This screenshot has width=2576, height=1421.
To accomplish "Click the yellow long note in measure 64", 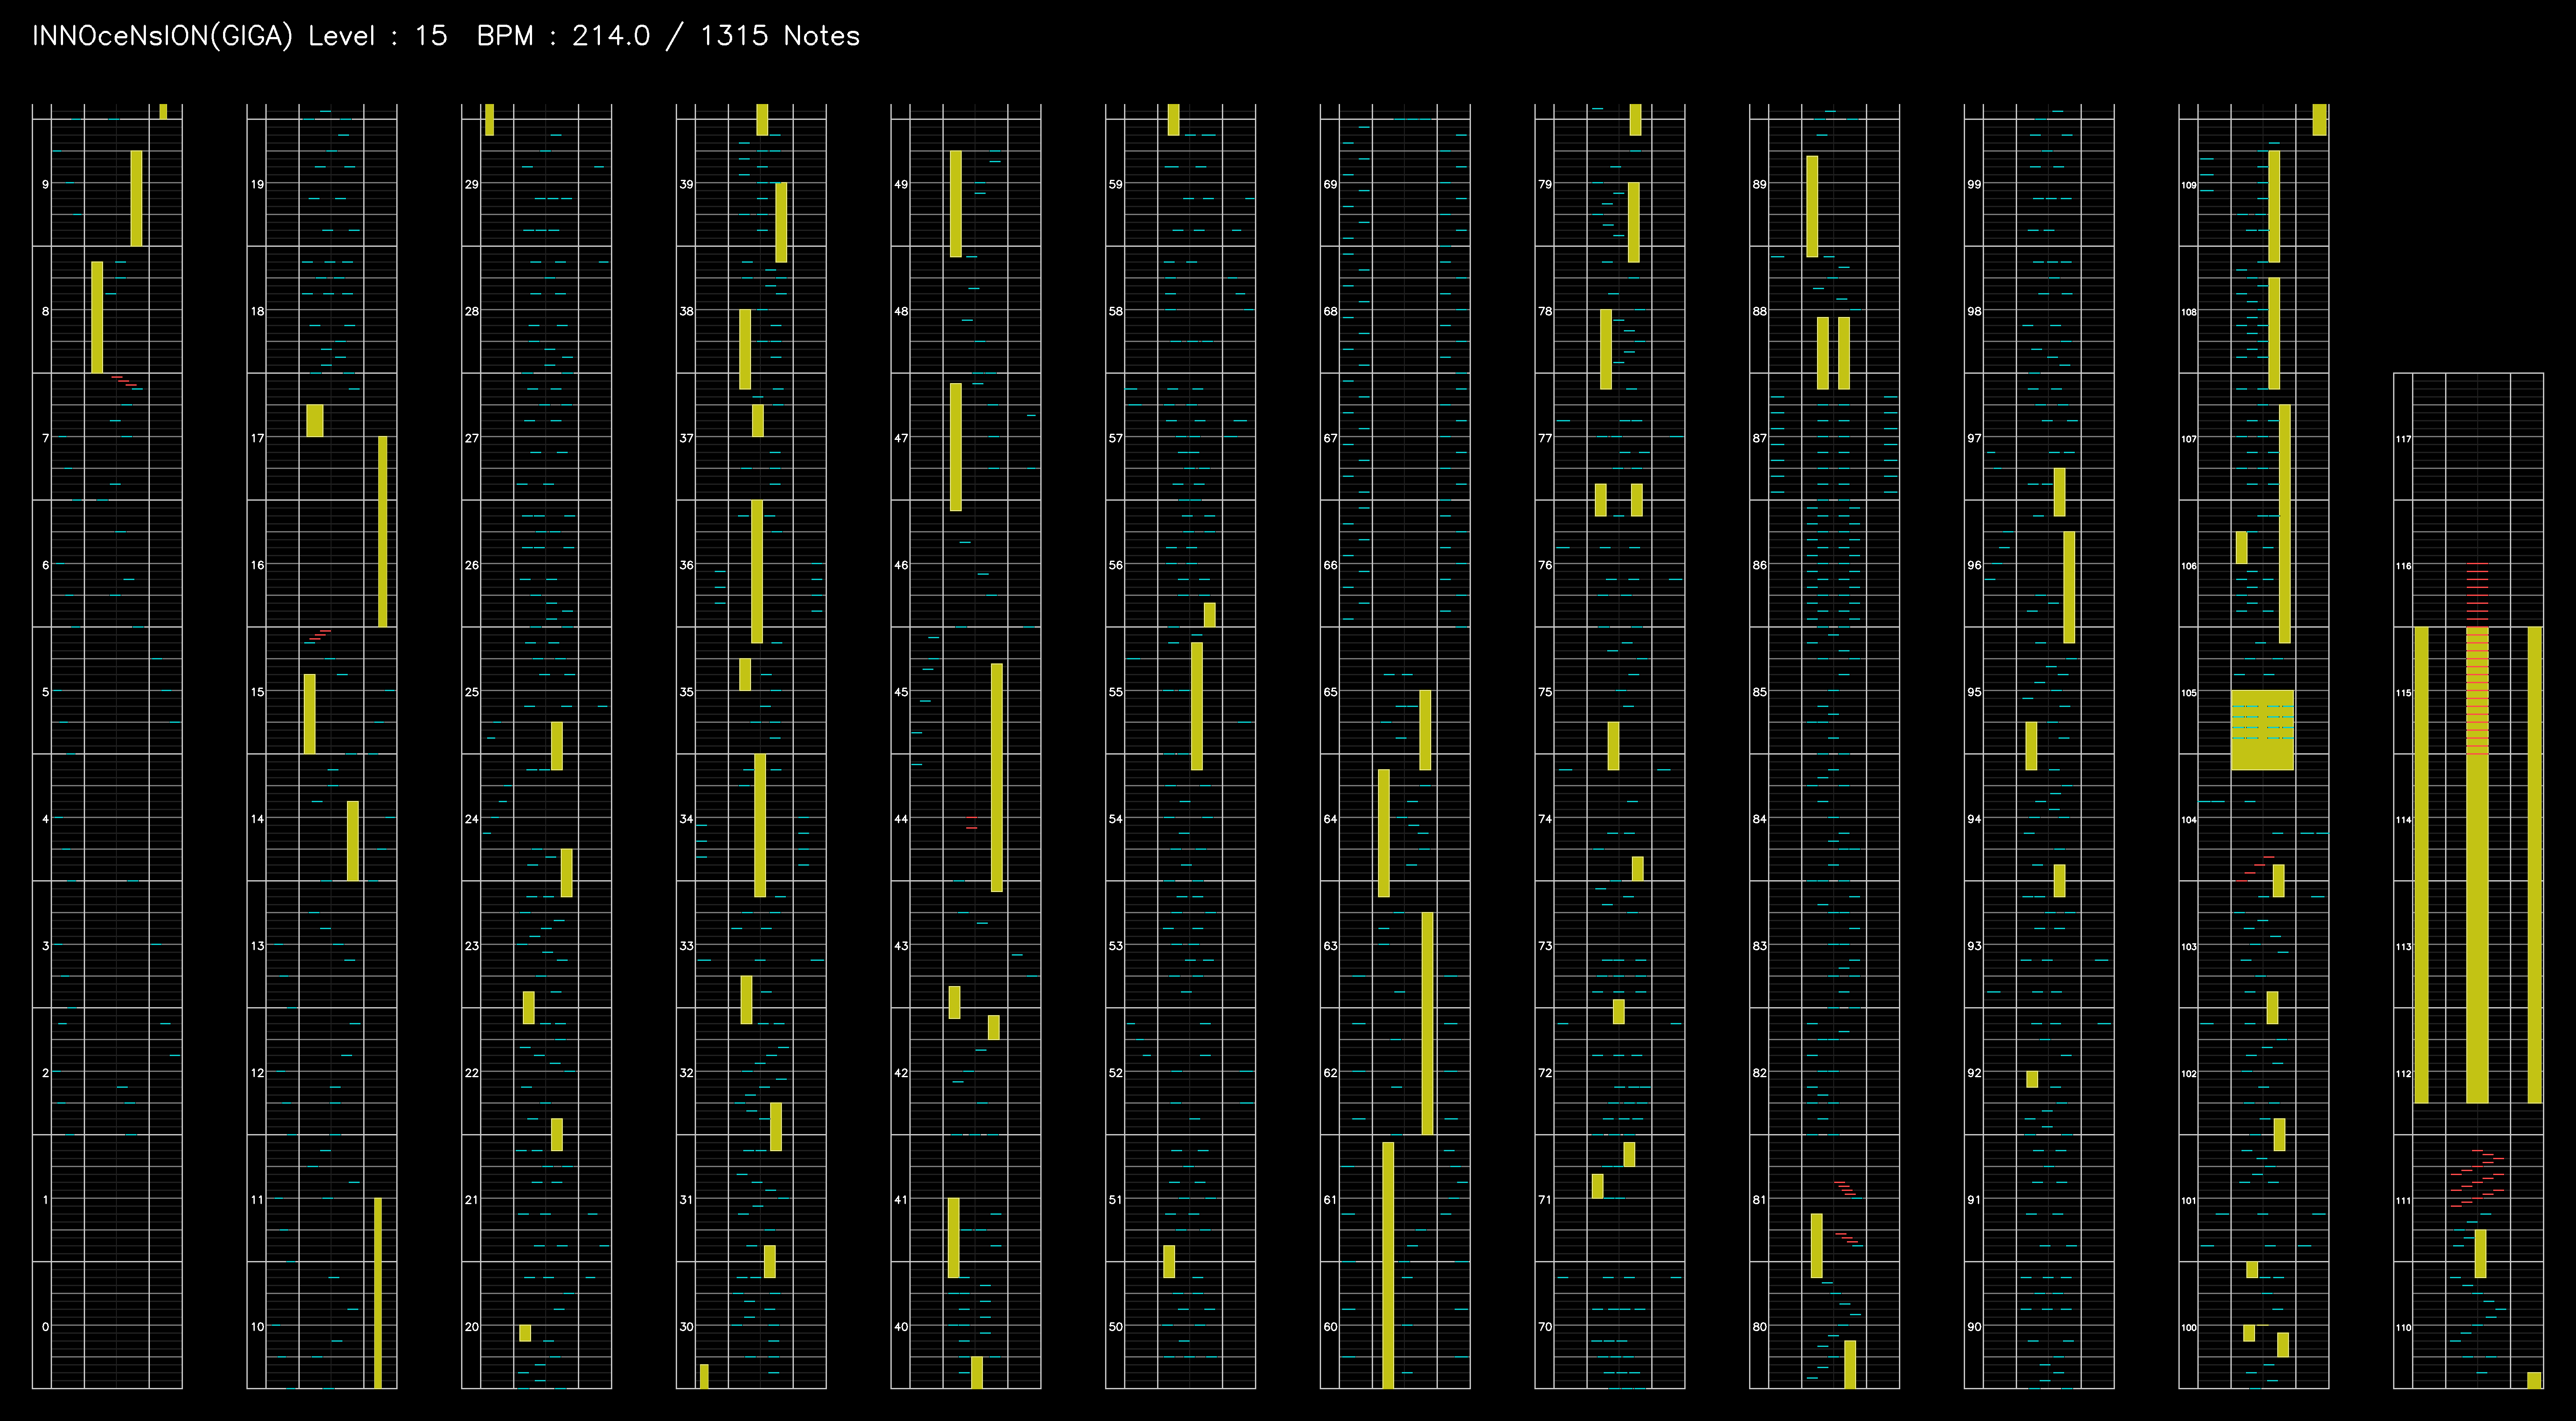I will click(x=1384, y=833).
